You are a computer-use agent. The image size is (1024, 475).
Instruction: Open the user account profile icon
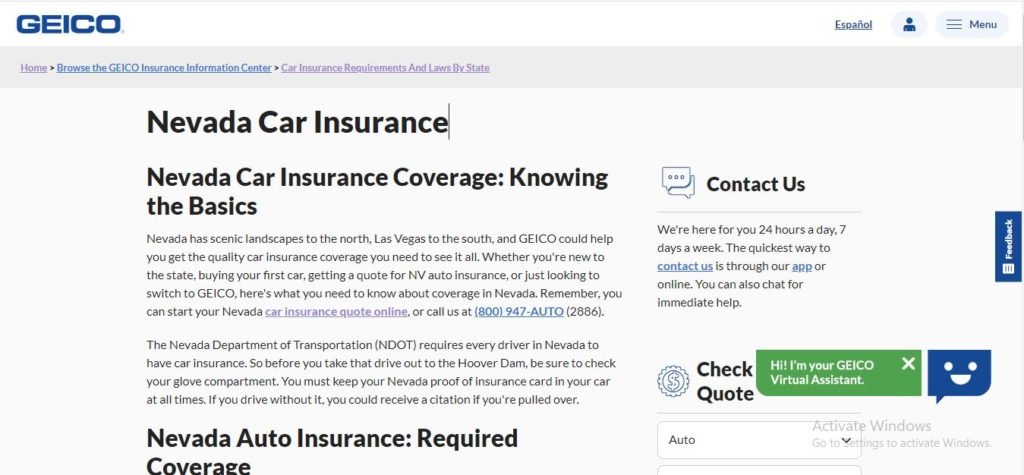(908, 24)
